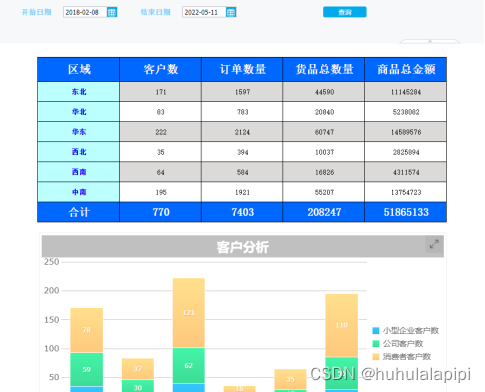485x392 pixels.
Task: Click the total orders value 7403
Action: pyautogui.click(x=242, y=212)
